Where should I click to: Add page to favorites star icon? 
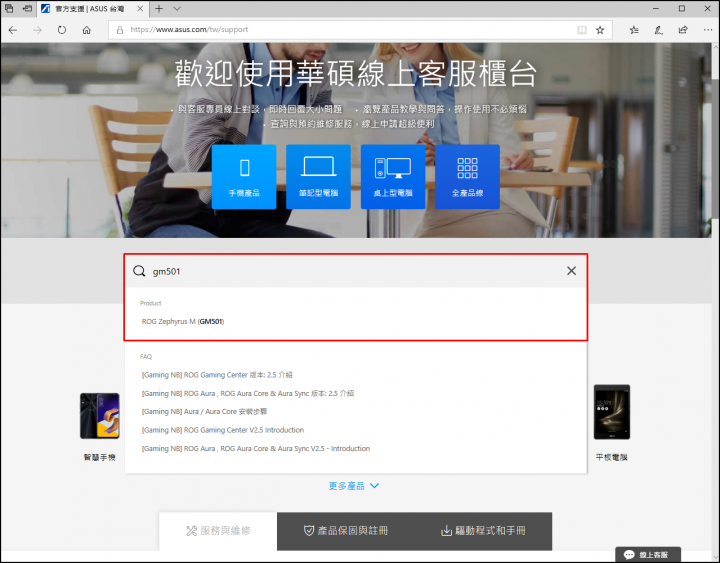coord(600,30)
